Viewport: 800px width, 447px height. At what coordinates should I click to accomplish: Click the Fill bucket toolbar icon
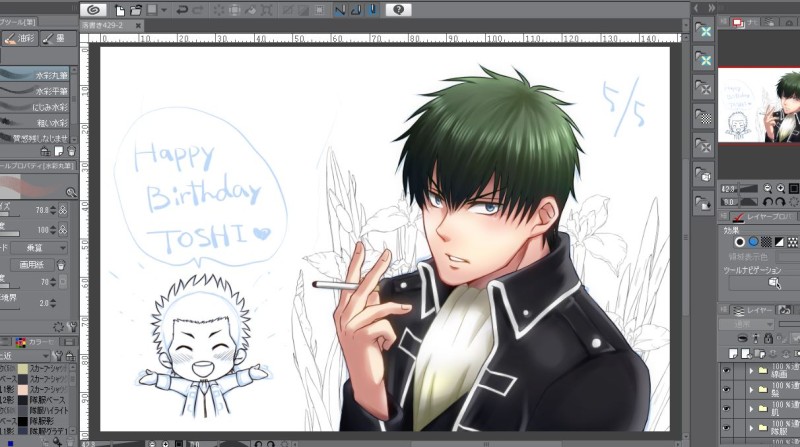(x=251, y=10)
